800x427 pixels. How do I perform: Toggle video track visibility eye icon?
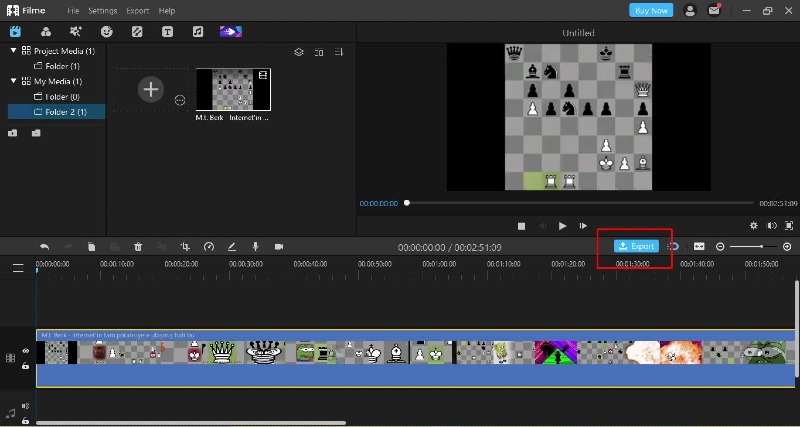26,351
